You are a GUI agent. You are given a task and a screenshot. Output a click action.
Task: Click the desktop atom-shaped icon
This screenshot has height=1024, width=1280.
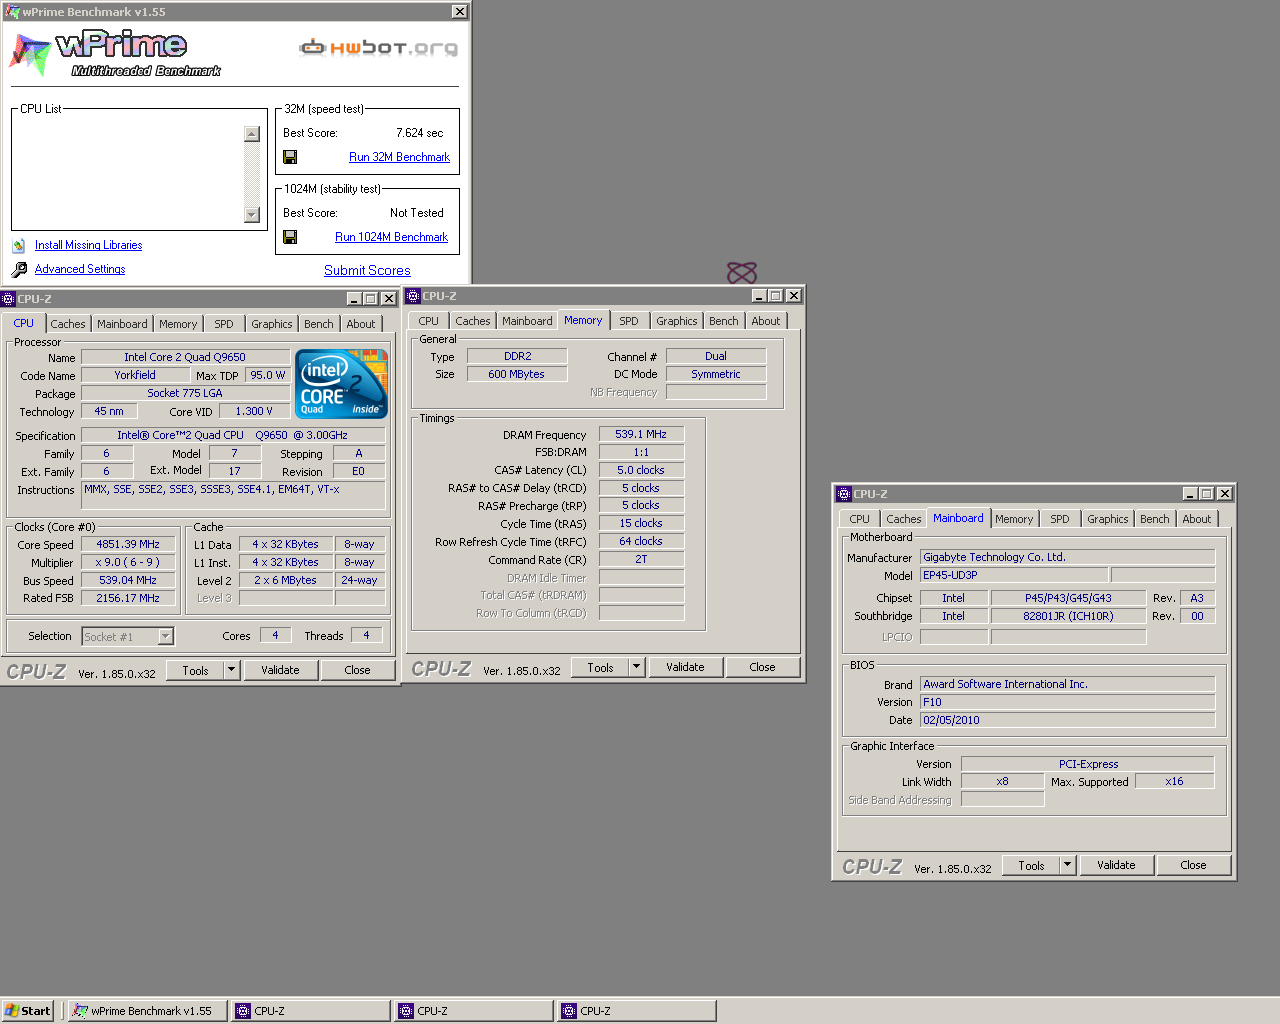click(x=742, y=272)
